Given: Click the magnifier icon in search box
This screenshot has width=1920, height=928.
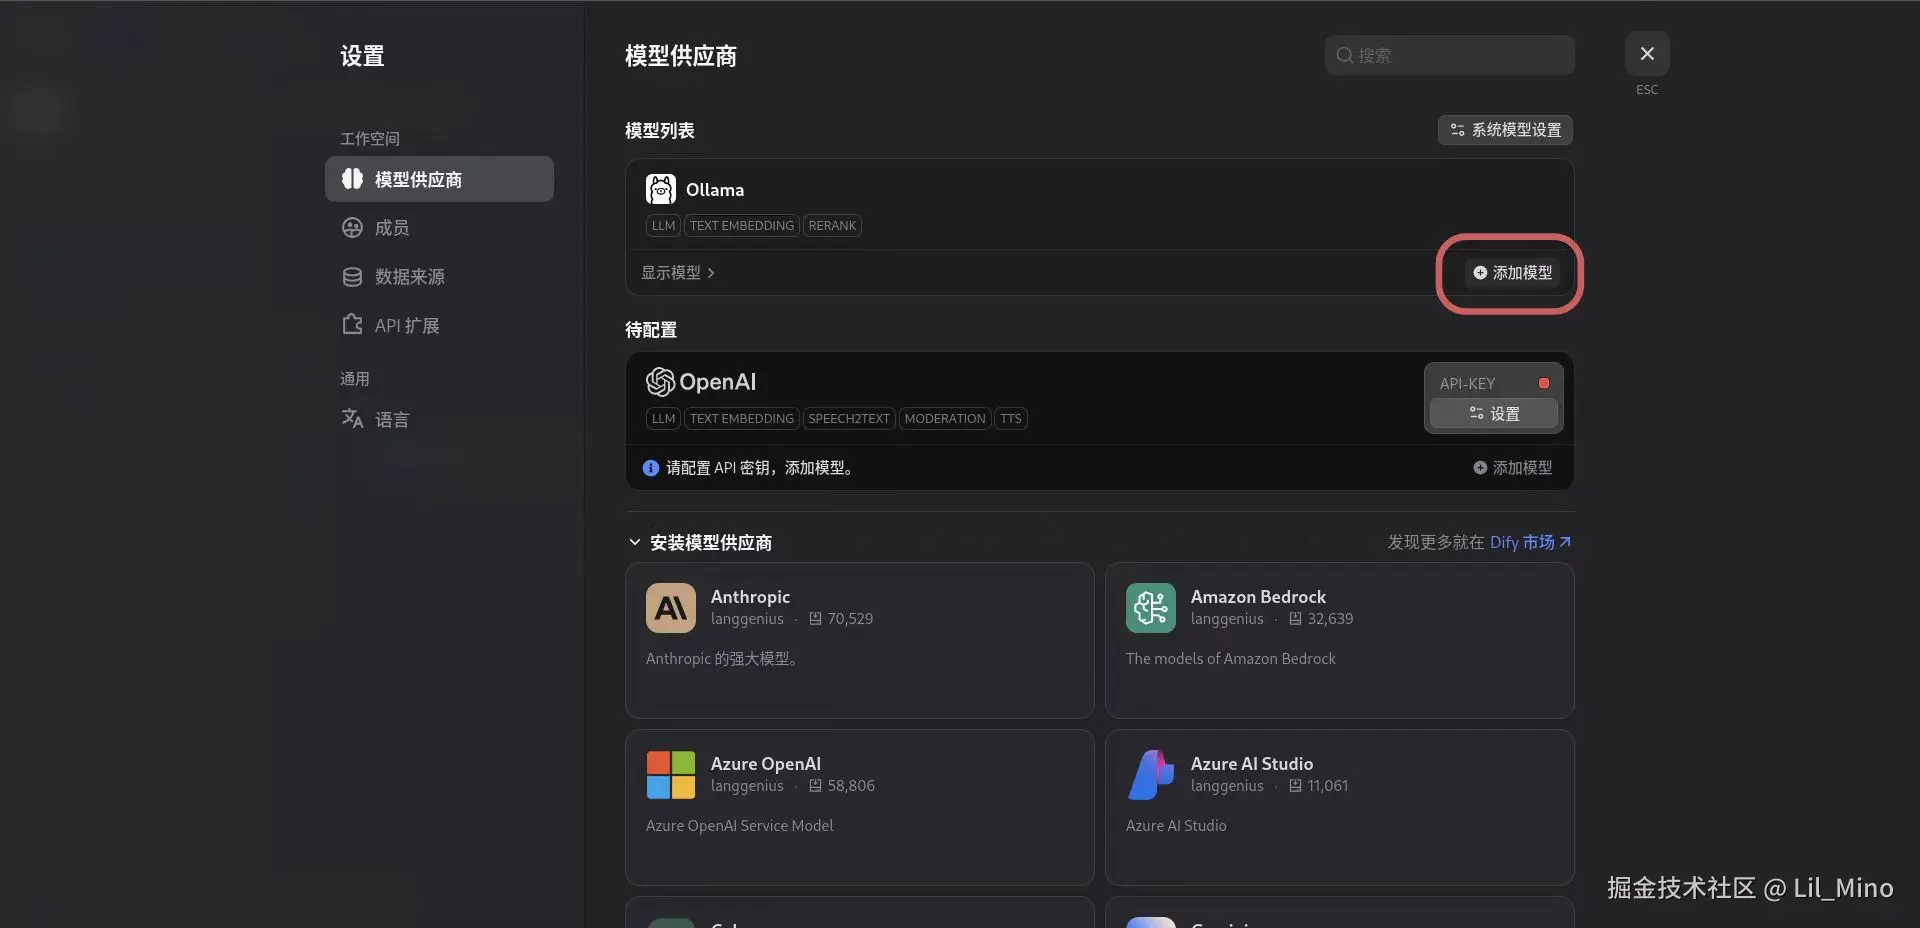Looking at the screenshot, I should pos(1345,55).
